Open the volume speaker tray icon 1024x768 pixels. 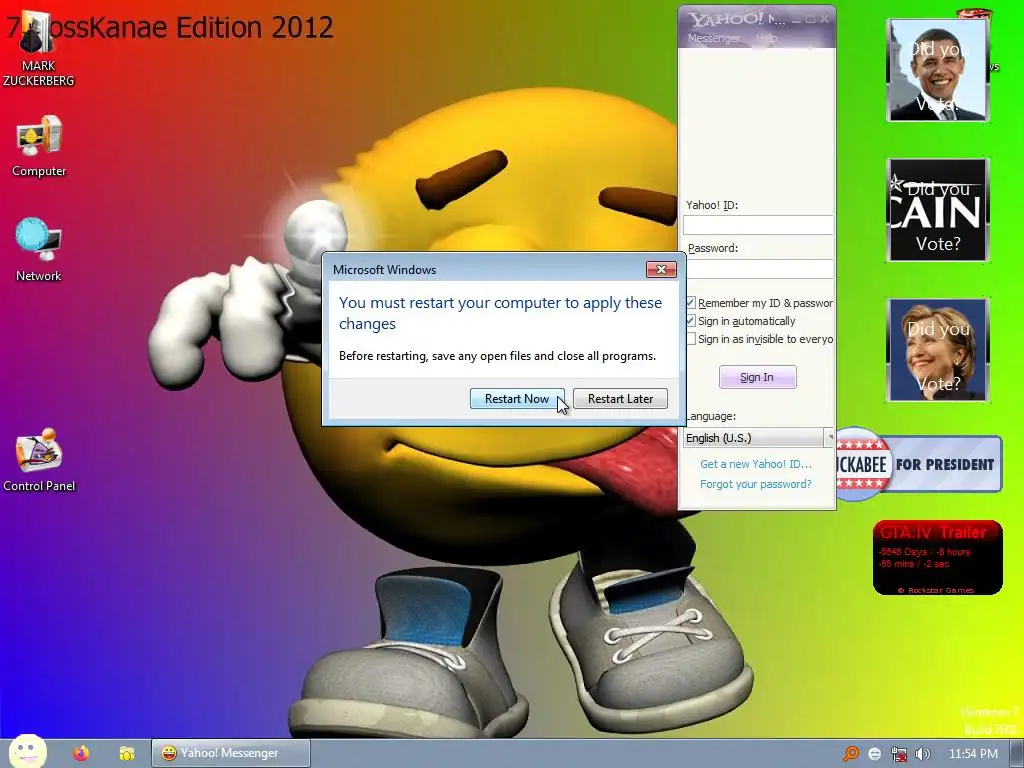(922, 754)
